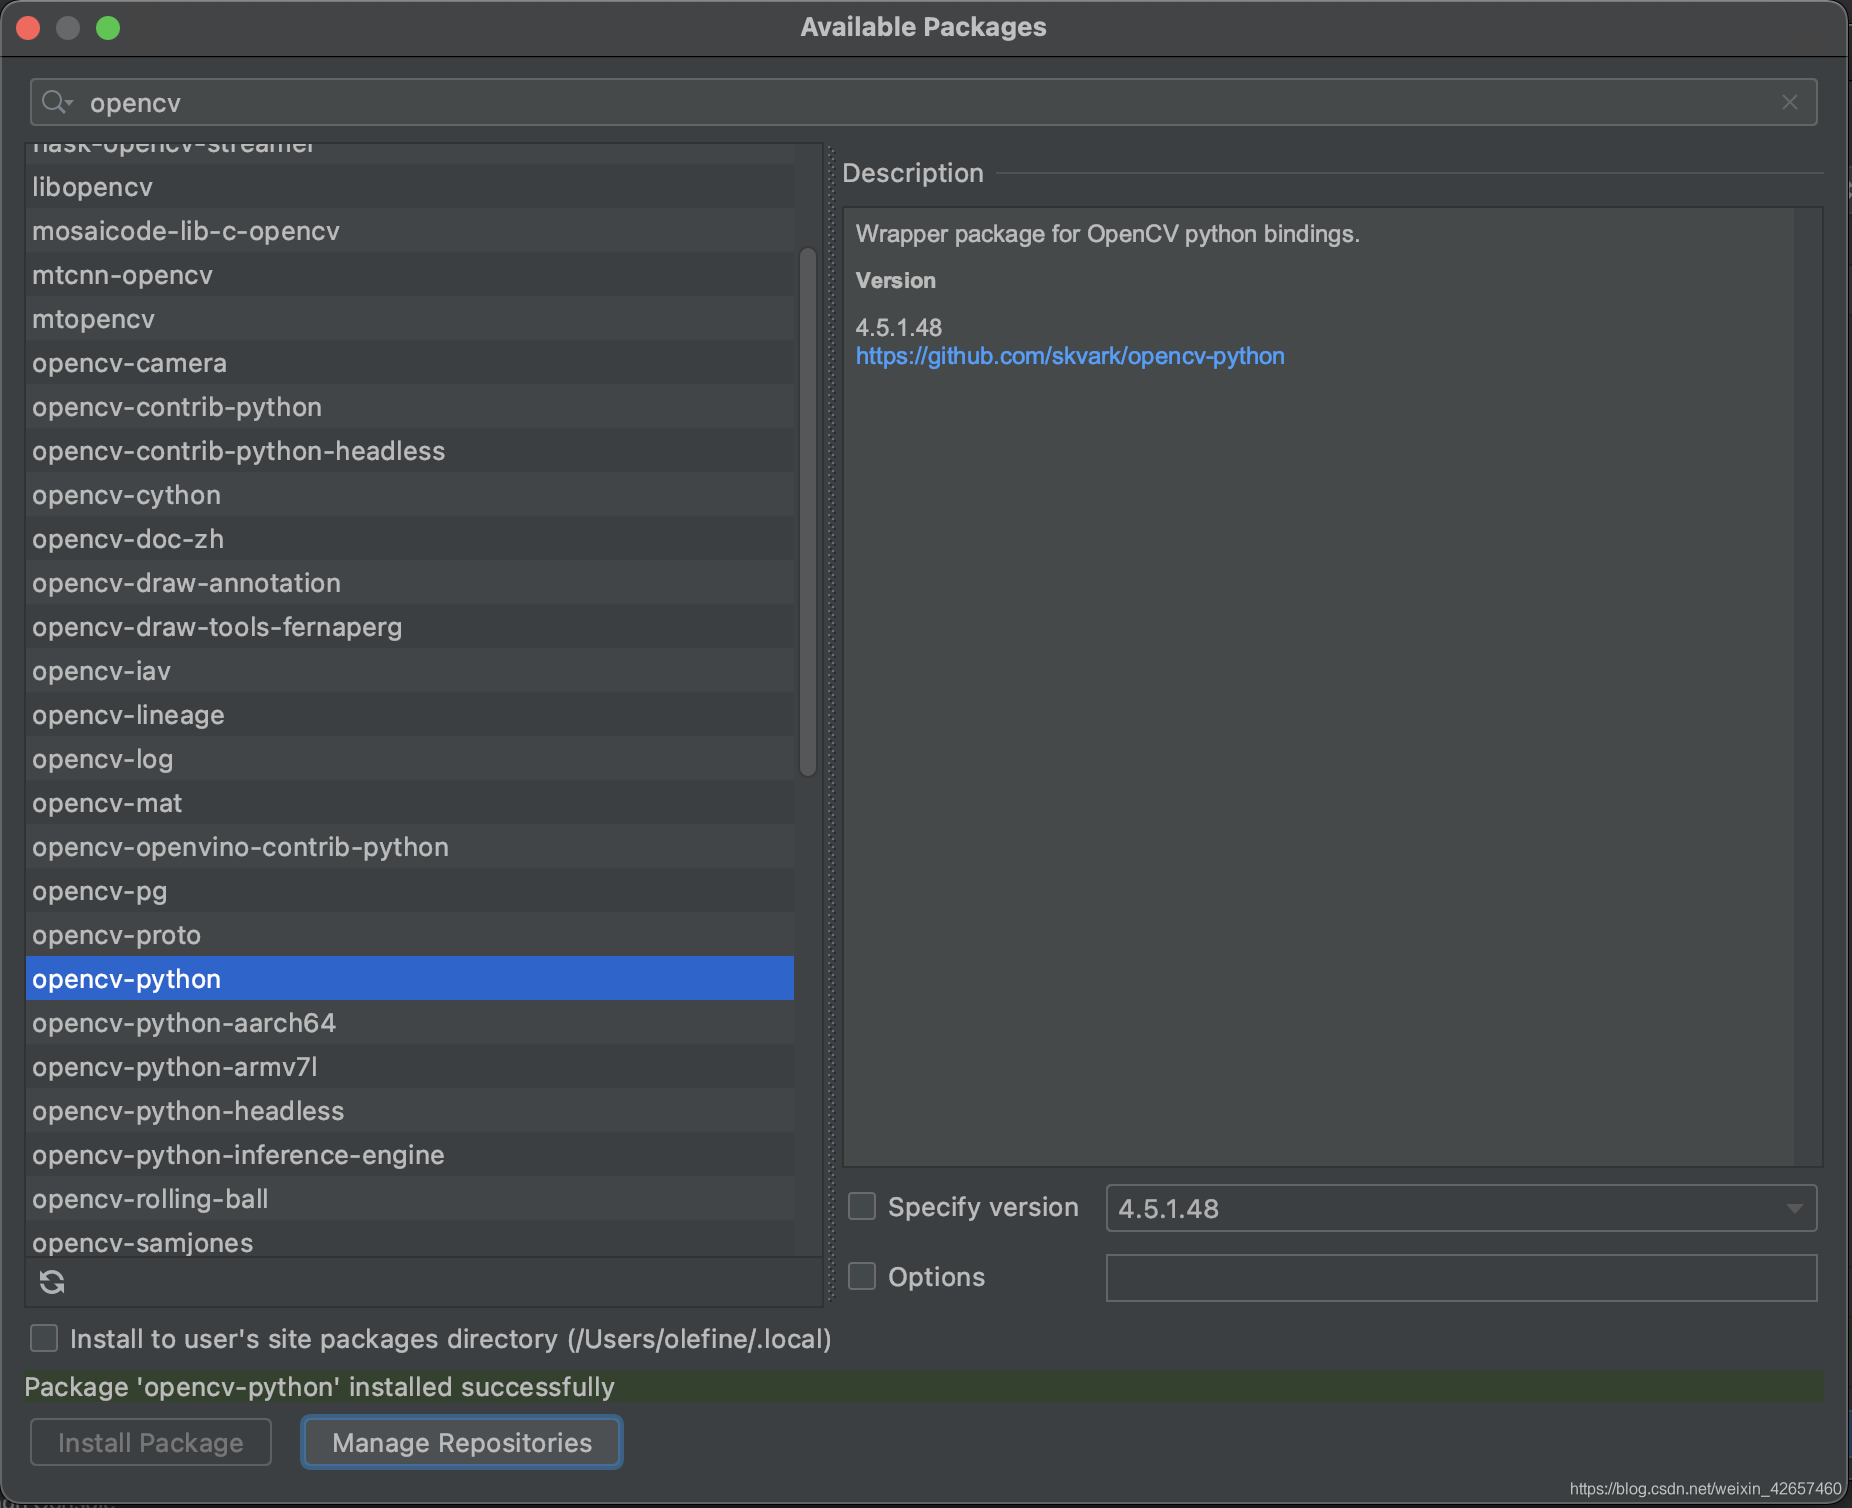Click the Manage Repositories button
Viewport: 1852px width, 1508px height.
point(462,1442)
